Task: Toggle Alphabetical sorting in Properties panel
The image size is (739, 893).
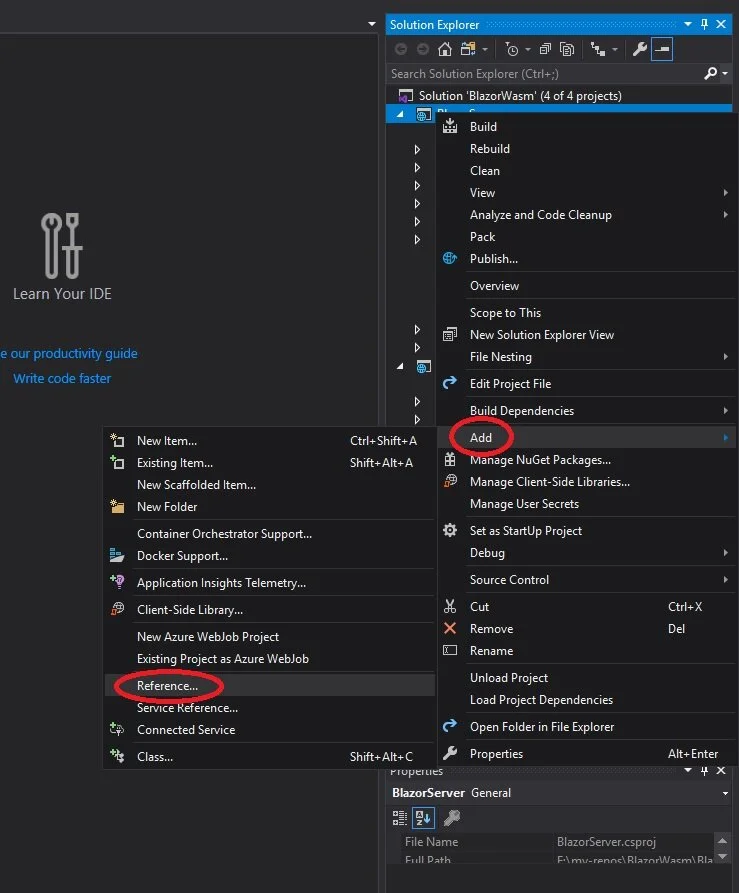Action: click(x=423, y=818)
